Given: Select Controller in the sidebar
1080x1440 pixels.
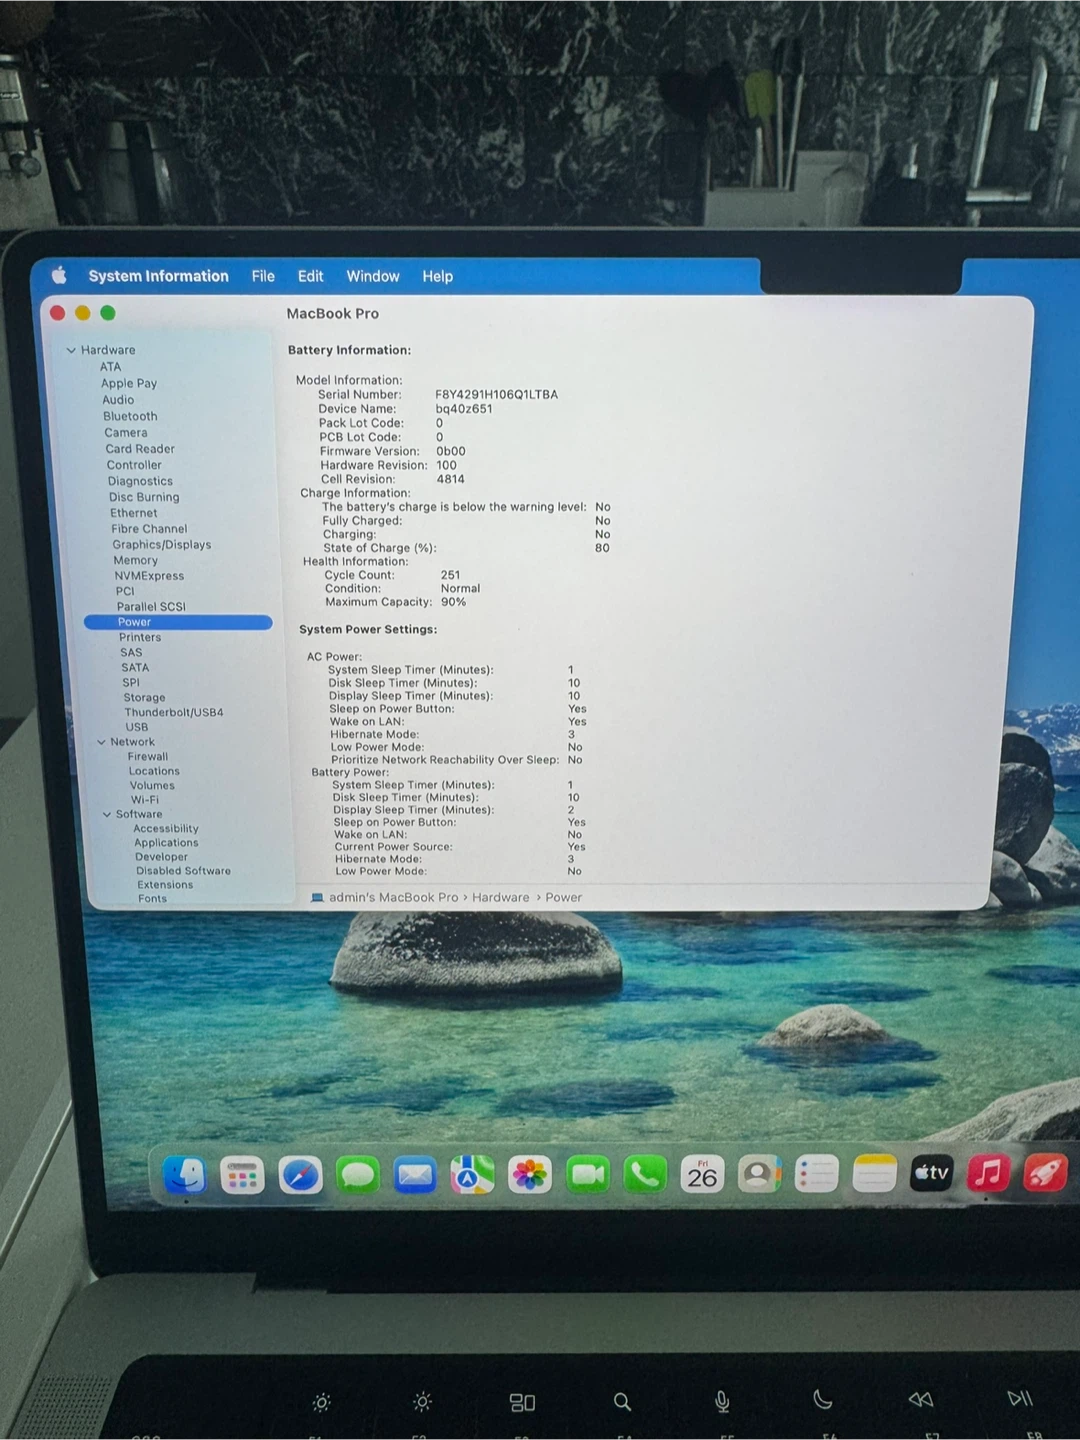Looking at the screenshot, I should (134, 465).
